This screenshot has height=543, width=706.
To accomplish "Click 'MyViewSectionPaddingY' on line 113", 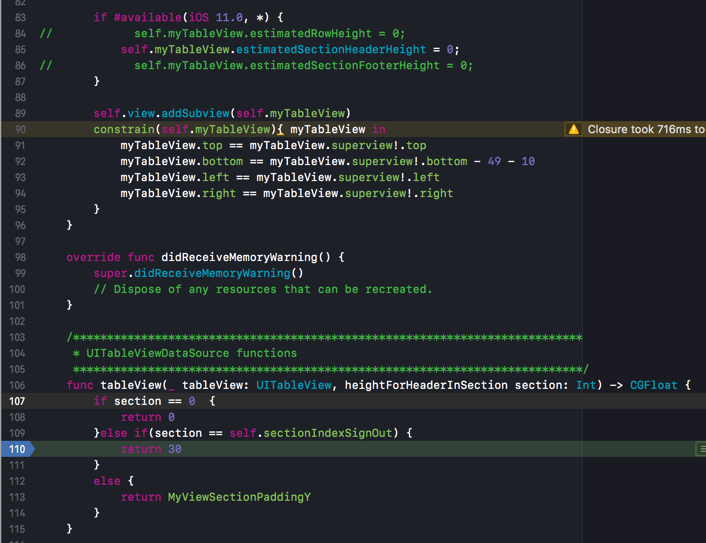I will click(239, 497).
